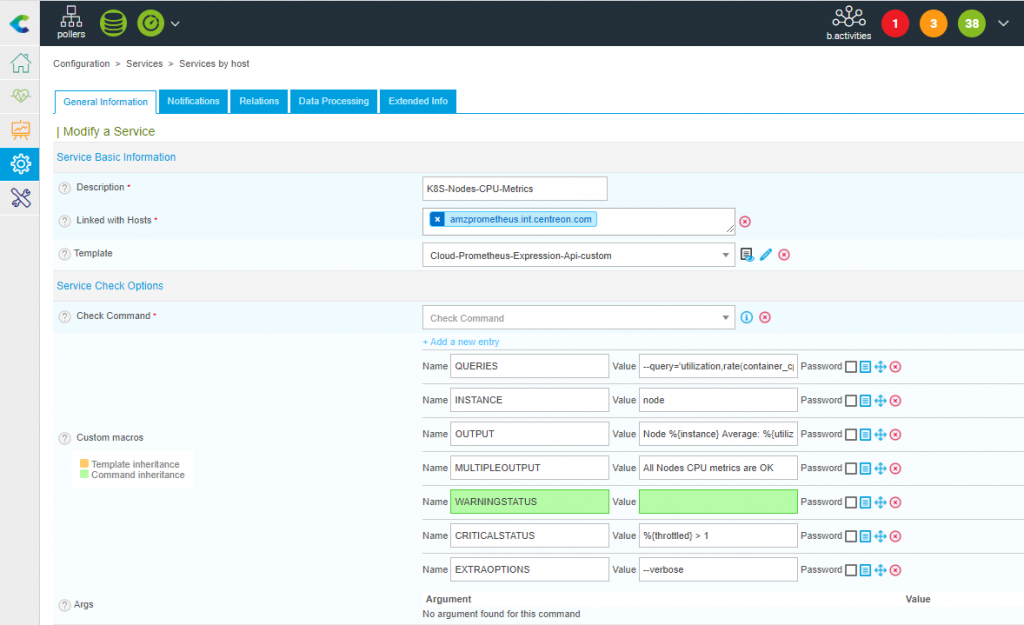Click the green OK counter showing 38
Screen dimensions: 1024x625
point(972,24)
